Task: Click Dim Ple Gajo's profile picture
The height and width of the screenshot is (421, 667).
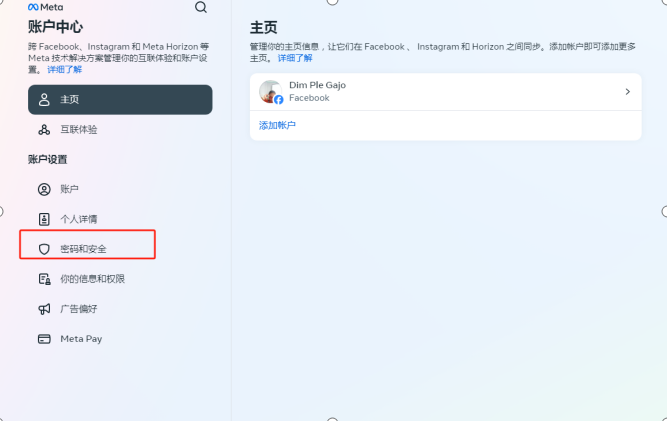Action: coord(270,92)
